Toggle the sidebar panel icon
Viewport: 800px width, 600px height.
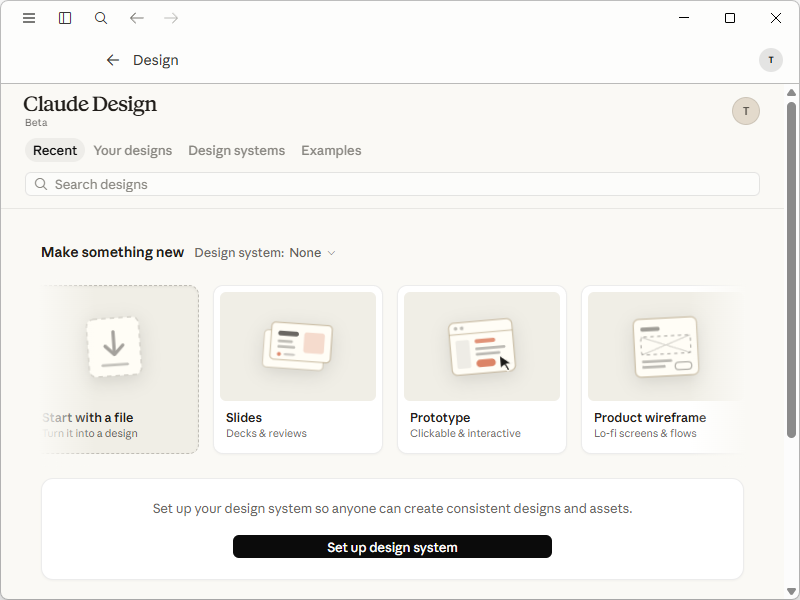click(x=65, y=18)
